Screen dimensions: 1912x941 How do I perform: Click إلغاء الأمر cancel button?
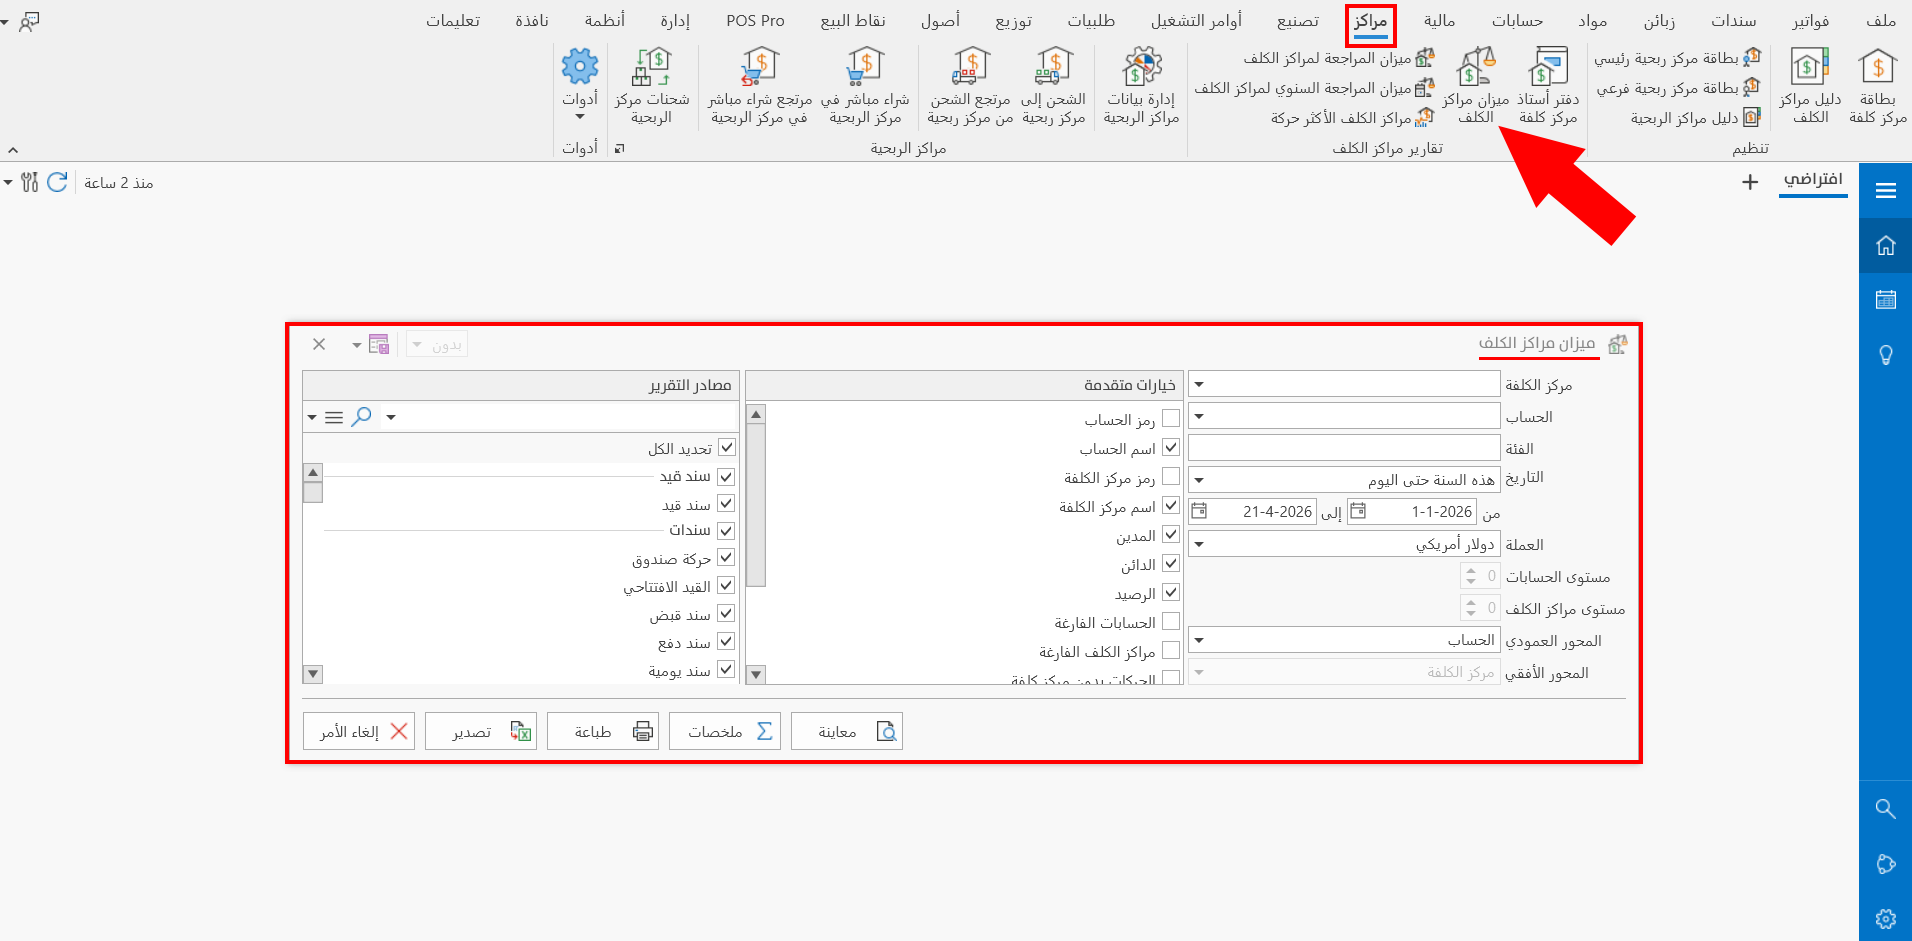359,731
